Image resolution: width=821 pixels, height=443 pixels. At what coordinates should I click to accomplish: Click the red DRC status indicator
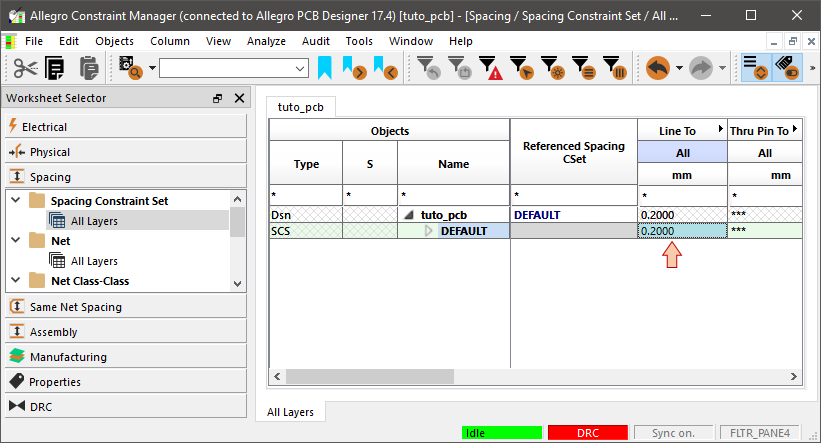pos(587,433)
